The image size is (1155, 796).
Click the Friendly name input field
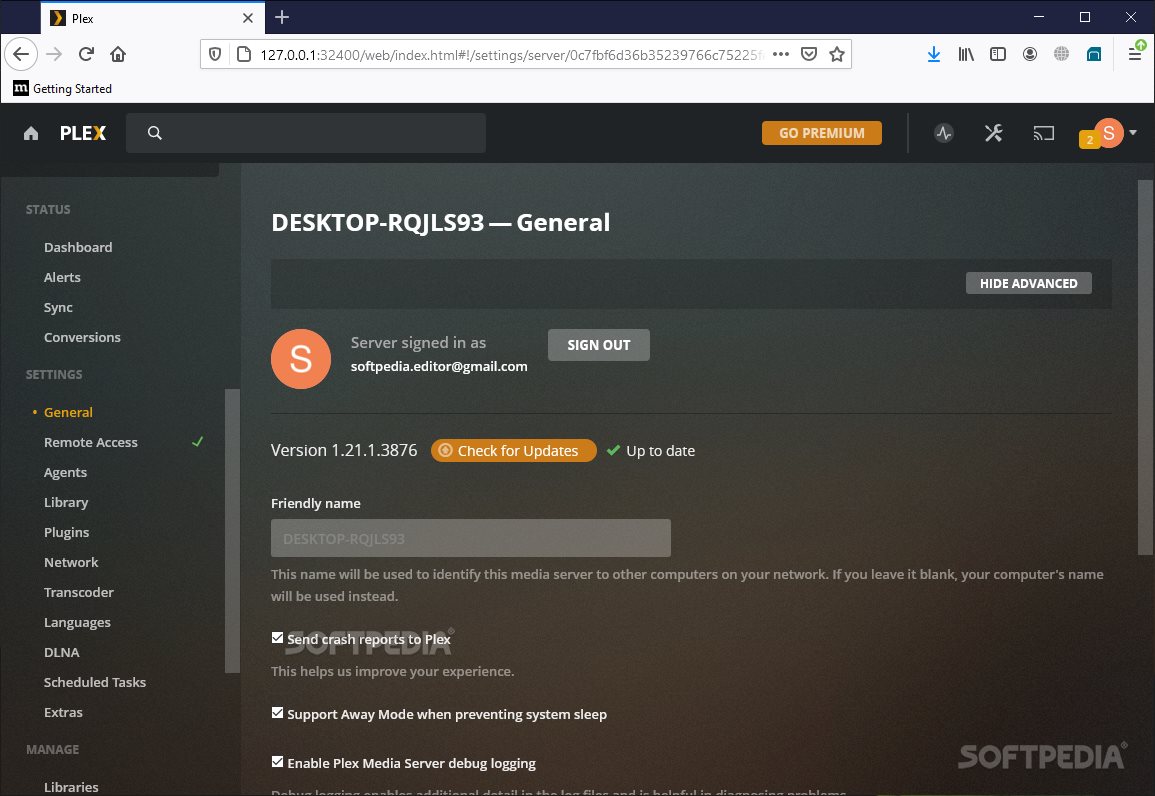(x=471, y=538)
